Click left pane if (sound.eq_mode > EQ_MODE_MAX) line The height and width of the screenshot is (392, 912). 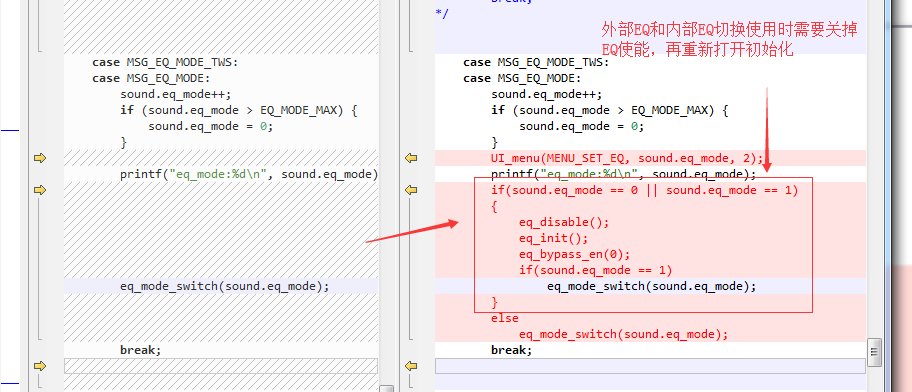[x=238, y=110]
